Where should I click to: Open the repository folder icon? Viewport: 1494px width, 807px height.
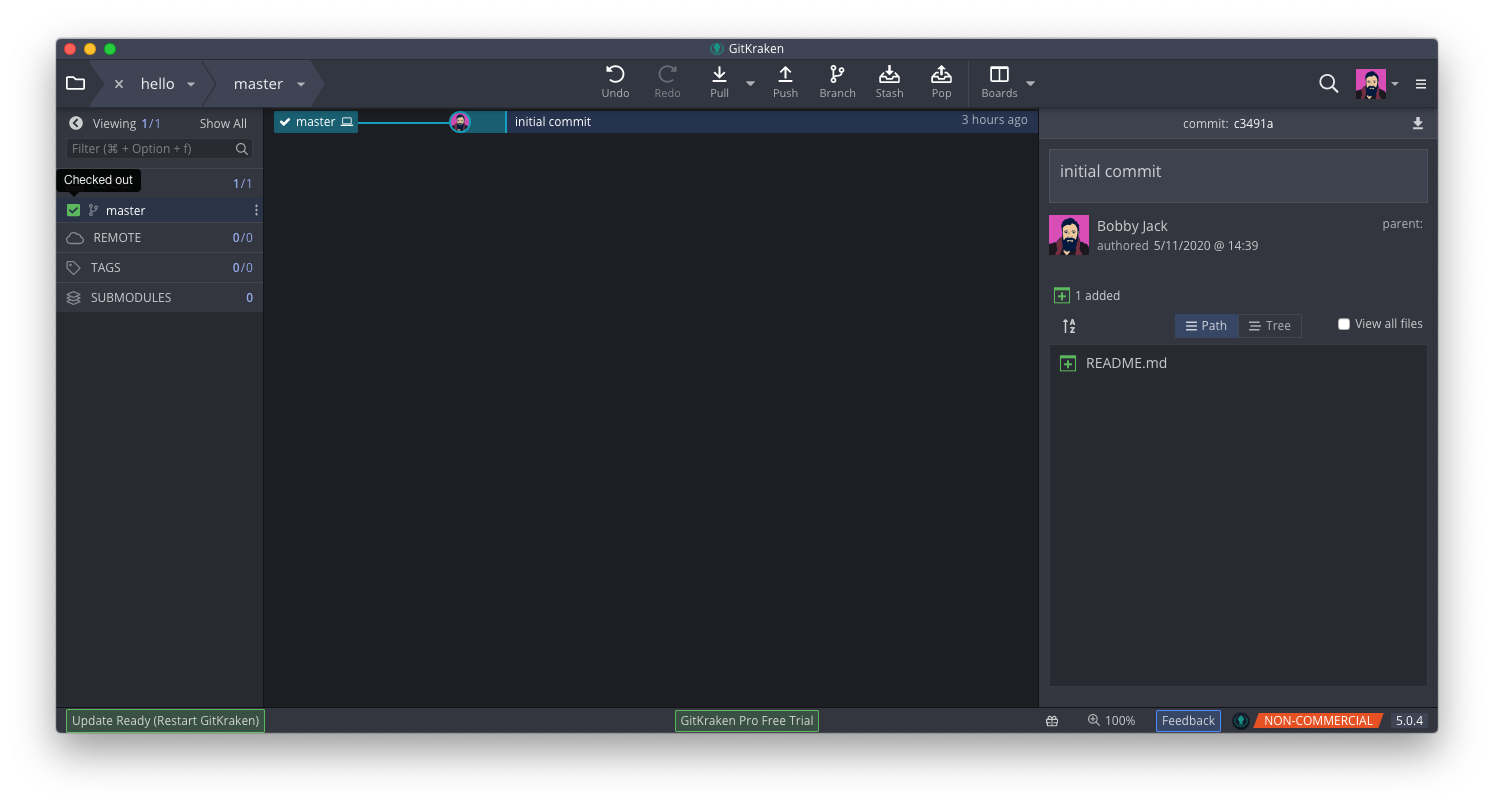coord(75,83)
